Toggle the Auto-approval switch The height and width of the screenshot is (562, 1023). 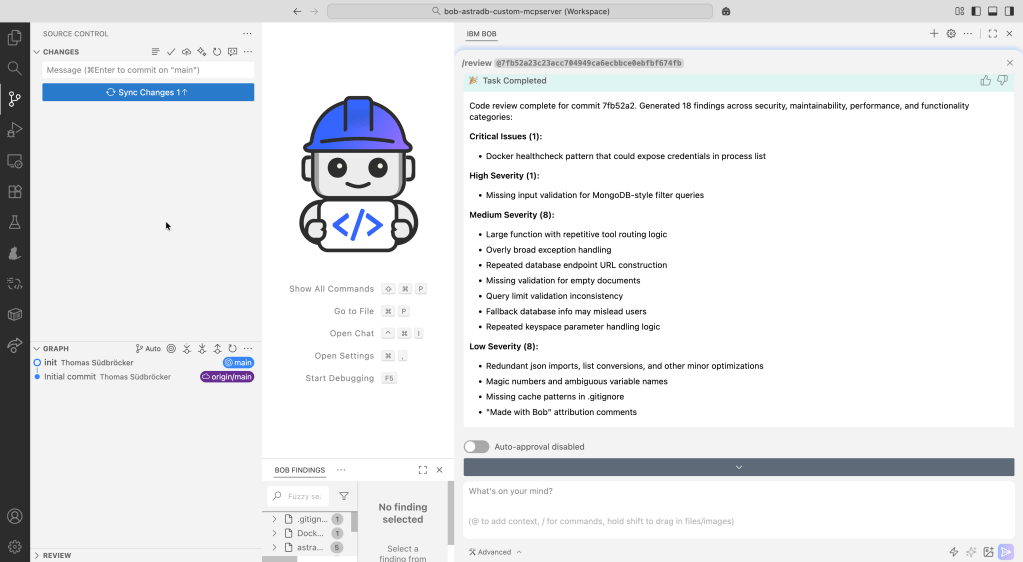click(477, 447)
